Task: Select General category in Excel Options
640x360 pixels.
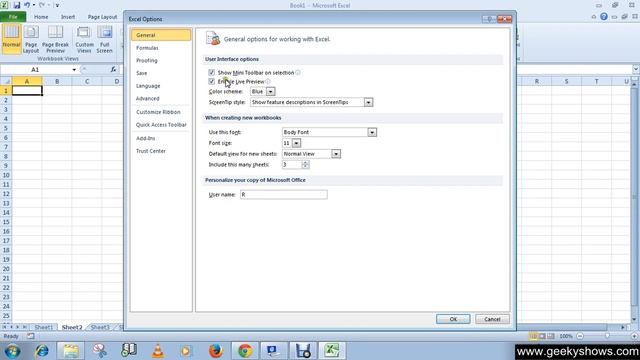Action: (161, 35)
